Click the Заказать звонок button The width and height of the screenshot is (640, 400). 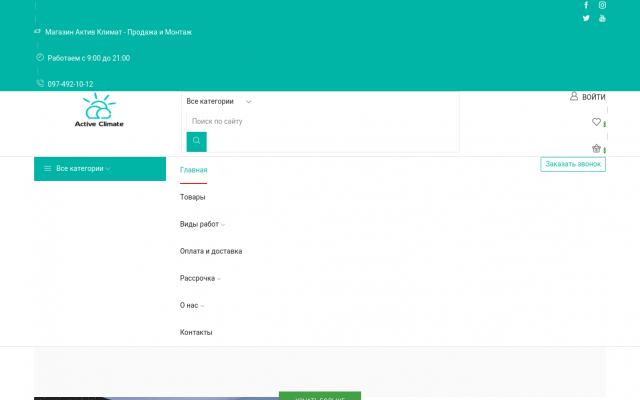[573, 164]
